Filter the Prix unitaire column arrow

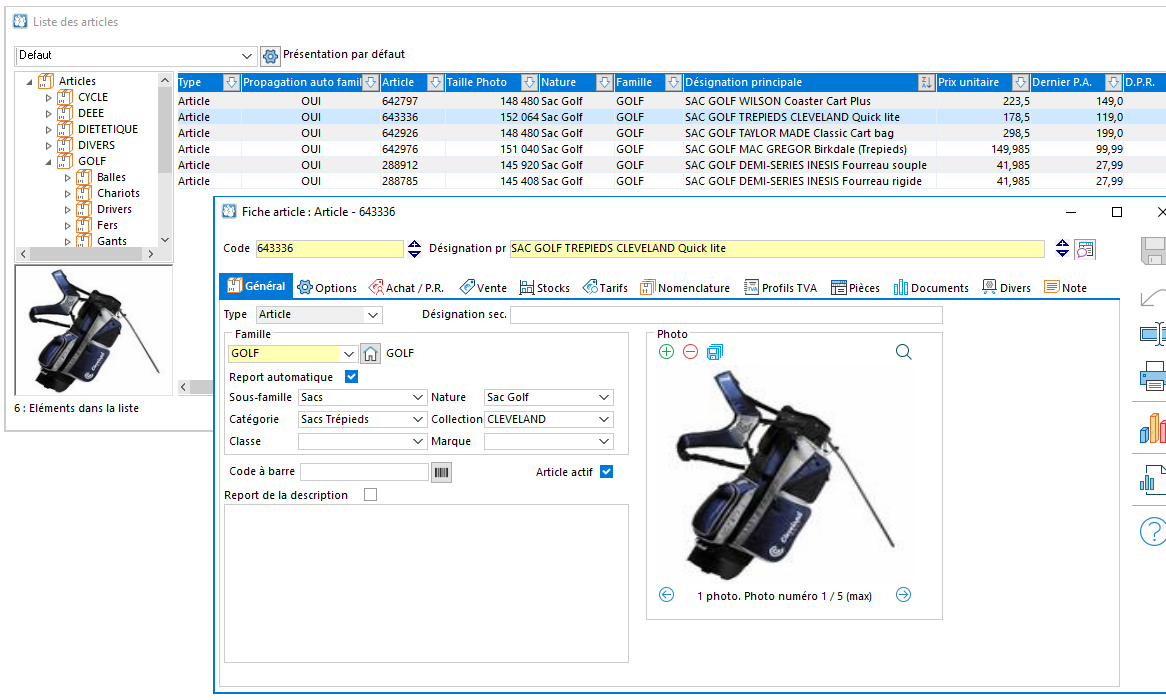tap(1020, 83)
